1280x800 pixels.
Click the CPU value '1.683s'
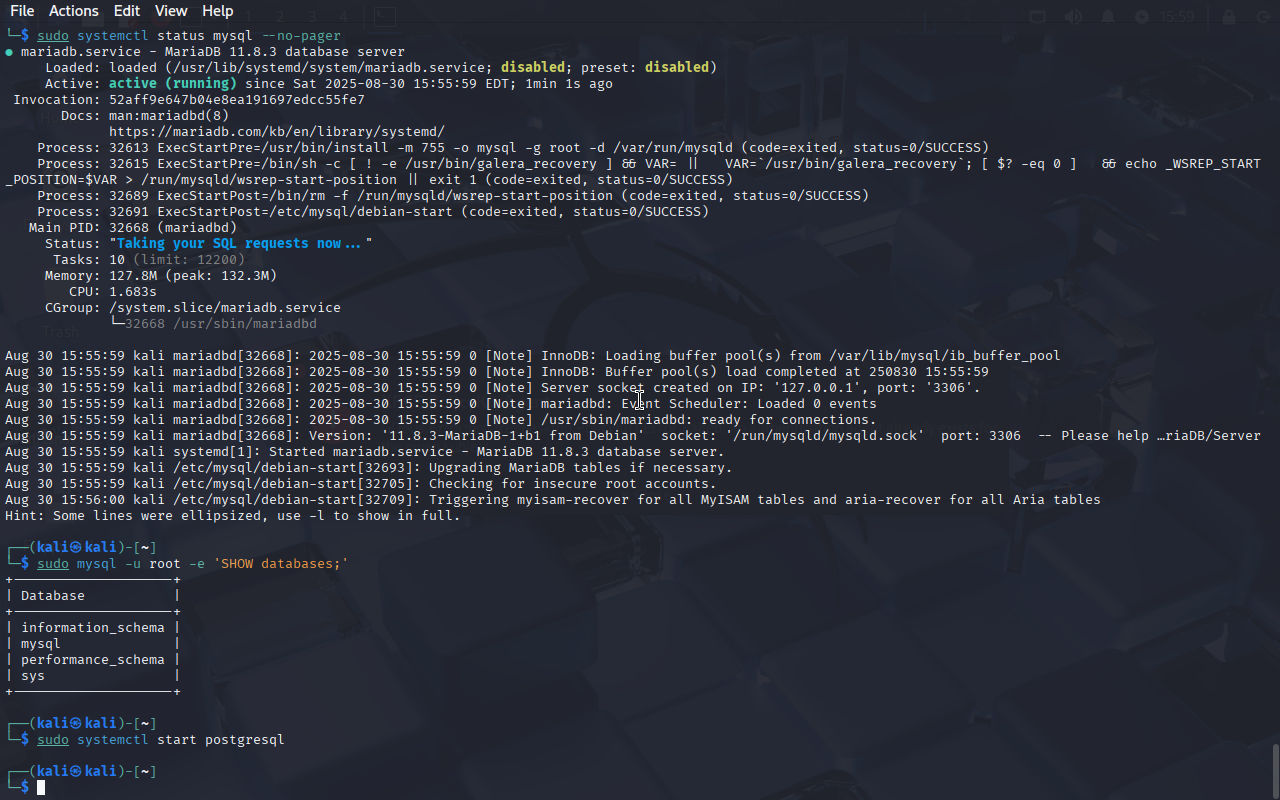[x=133, y=292]
